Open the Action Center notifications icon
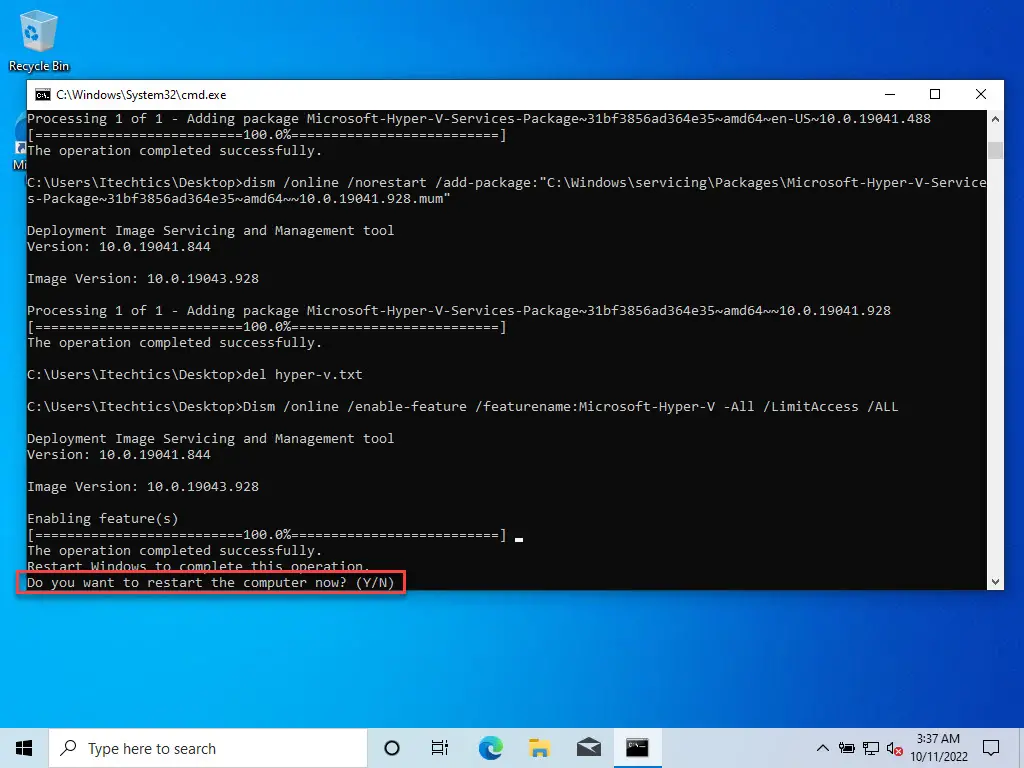The image size is (1024, 768). pyautogui.click(x=990, y=748)
